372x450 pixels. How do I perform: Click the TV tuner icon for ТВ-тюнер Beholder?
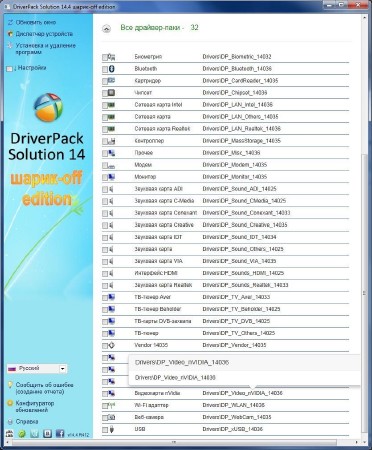112,309
